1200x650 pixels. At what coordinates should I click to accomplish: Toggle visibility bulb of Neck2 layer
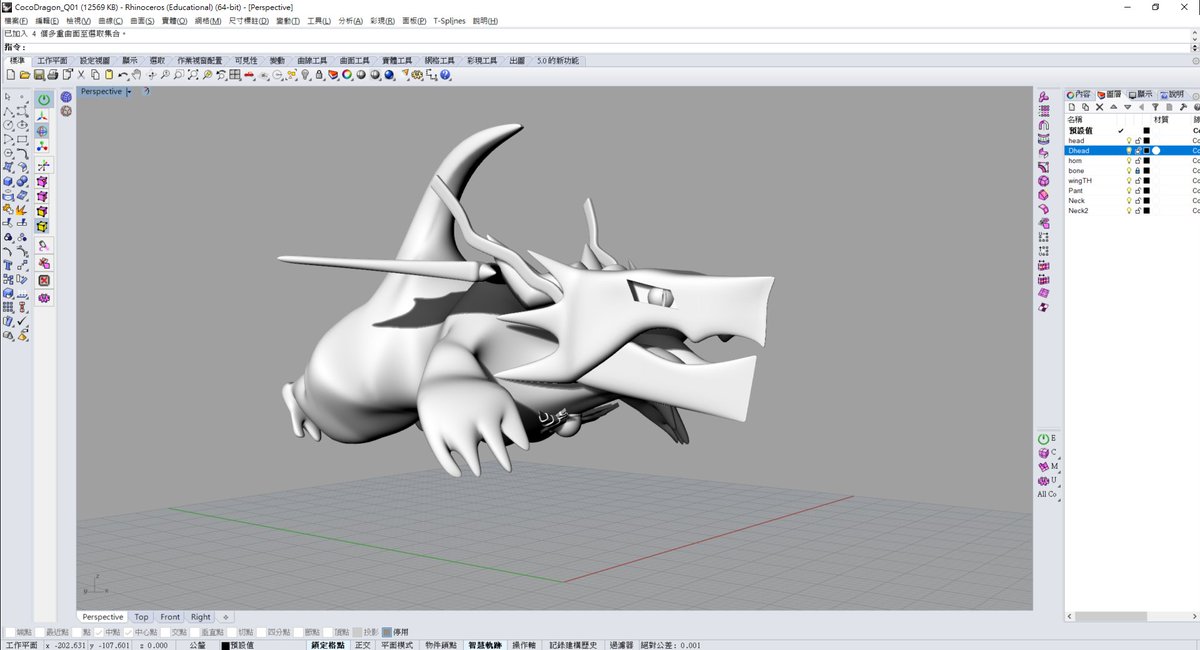point(1129,211)
